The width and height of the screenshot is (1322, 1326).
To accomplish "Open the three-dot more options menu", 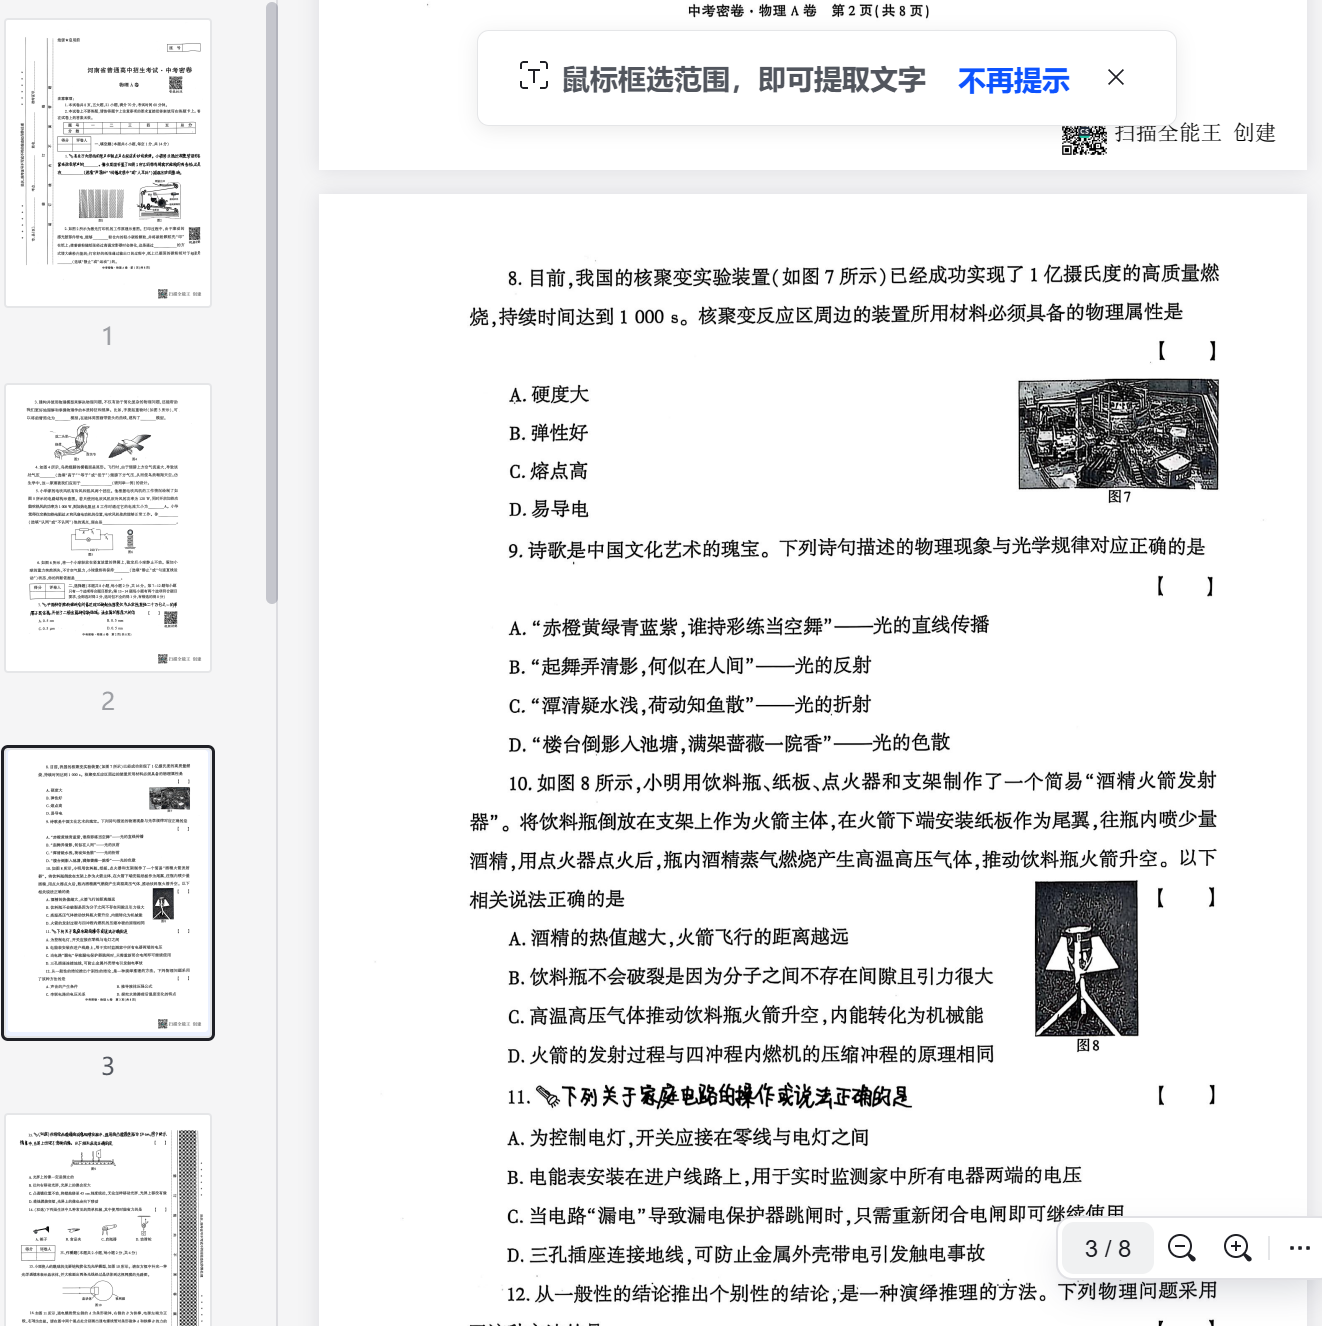I will point(1299,1248).
